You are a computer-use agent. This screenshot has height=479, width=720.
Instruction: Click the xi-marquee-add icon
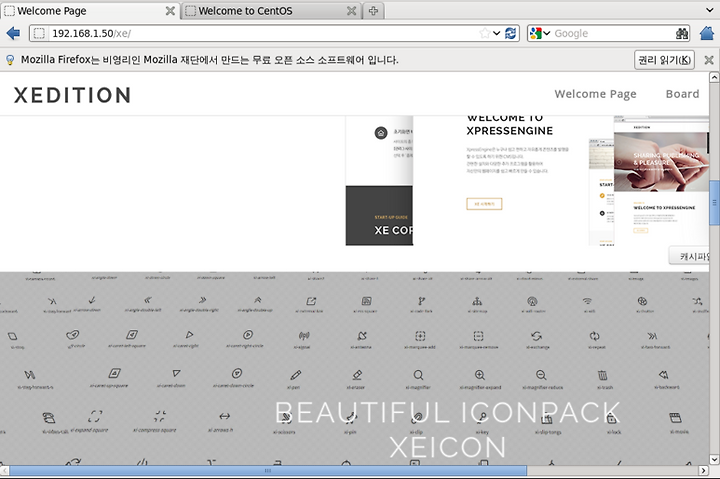(420, 336)
